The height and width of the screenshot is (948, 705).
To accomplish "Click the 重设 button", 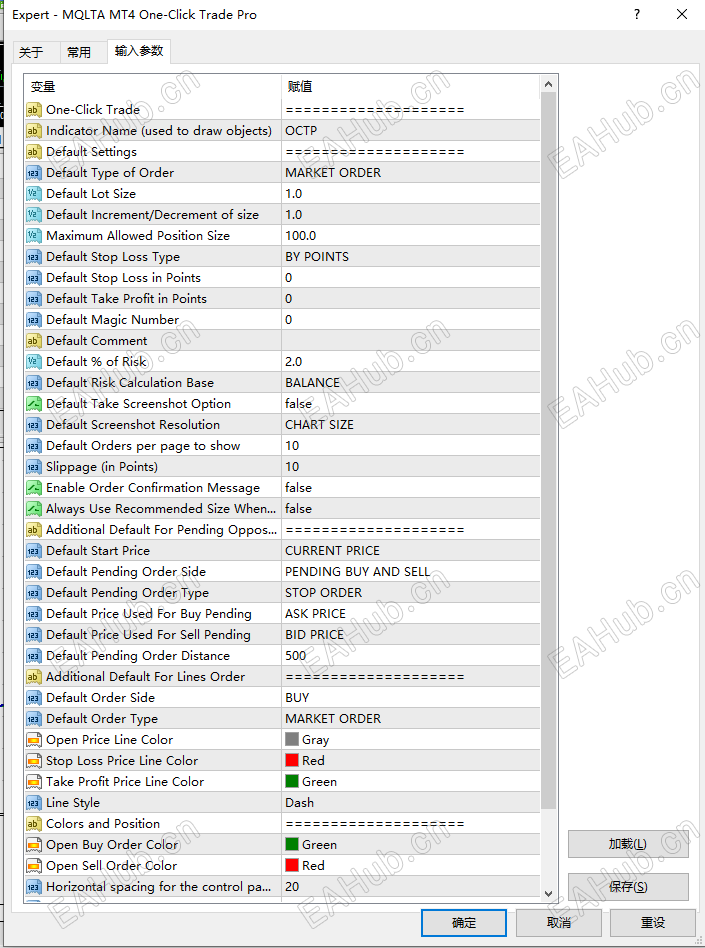I will pyautogui.click(x=653, y=923).
